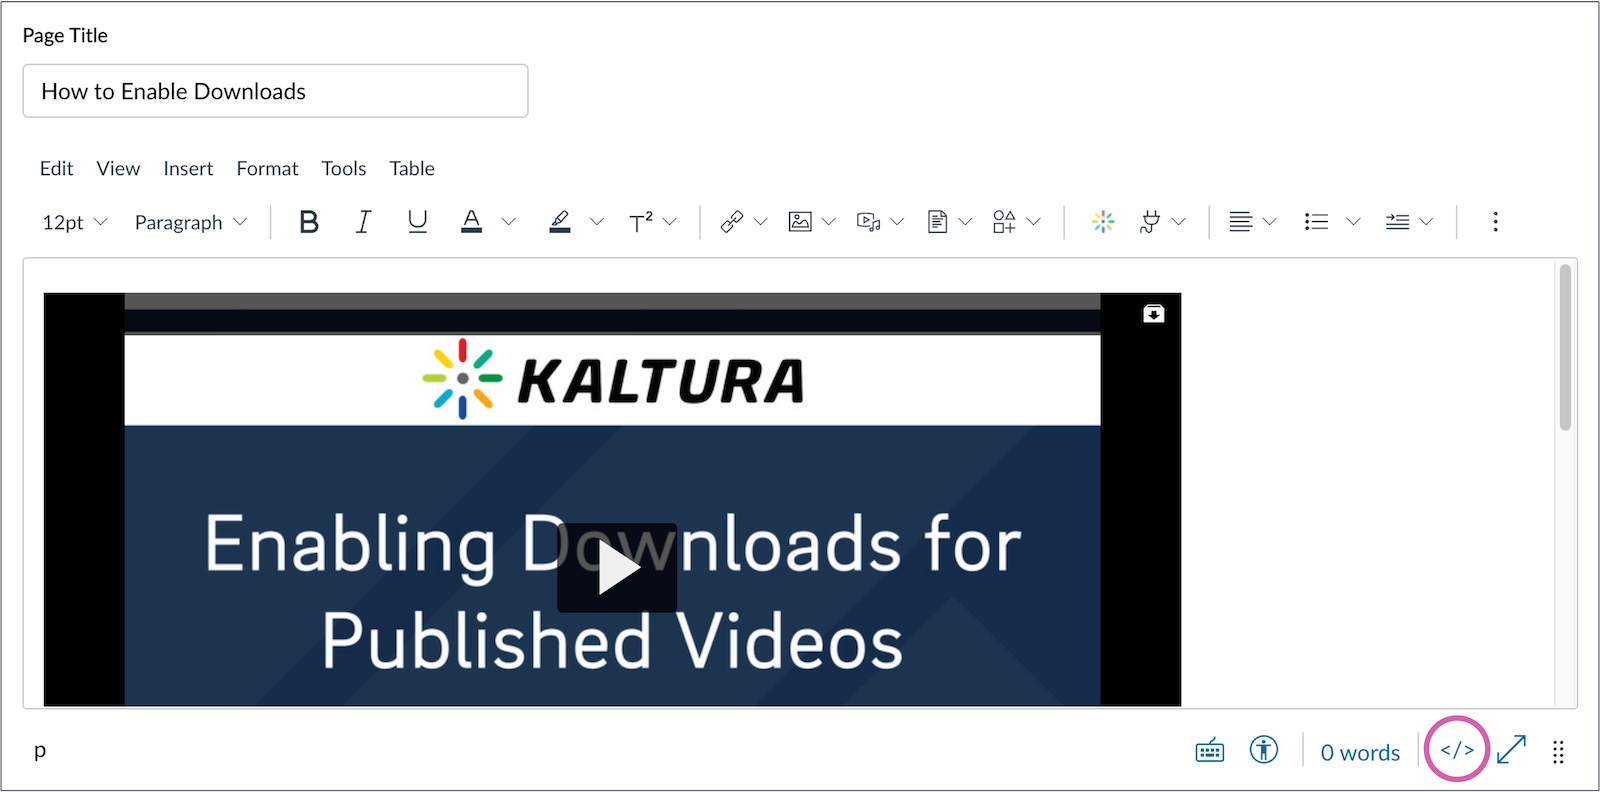Open the Table menu
This screenshot has height=792, width=1600.
412,169
